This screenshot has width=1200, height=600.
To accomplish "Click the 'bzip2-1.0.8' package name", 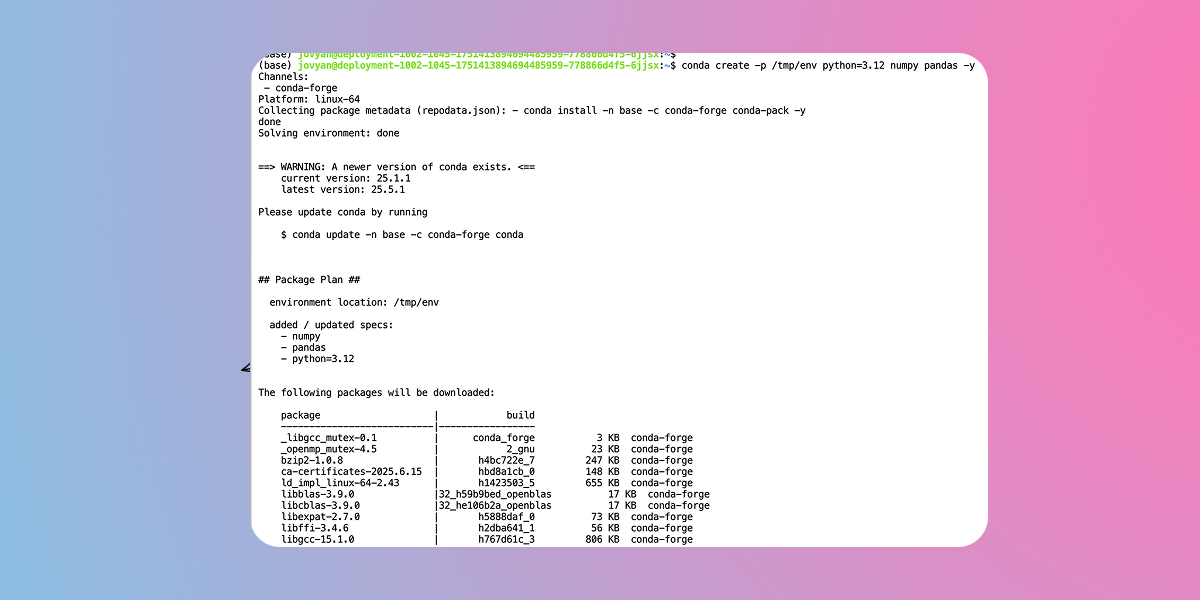I will coord(312,460).
